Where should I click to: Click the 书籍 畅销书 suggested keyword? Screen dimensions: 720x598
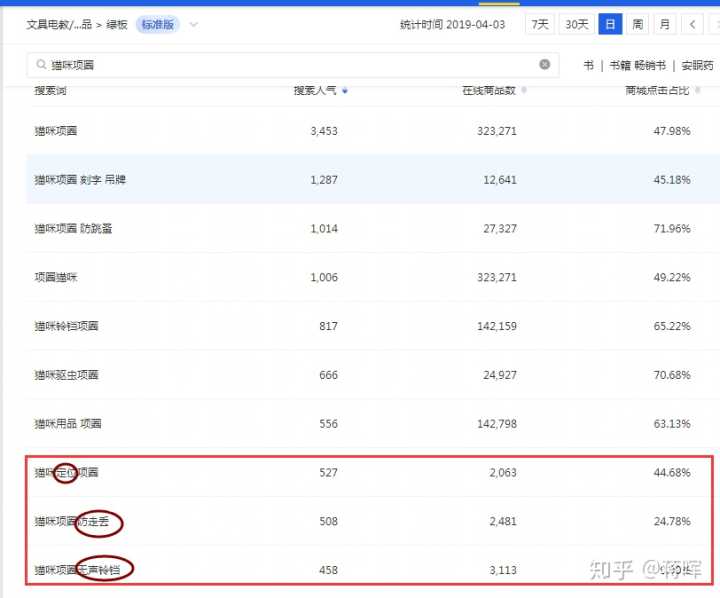pos(637,65)
